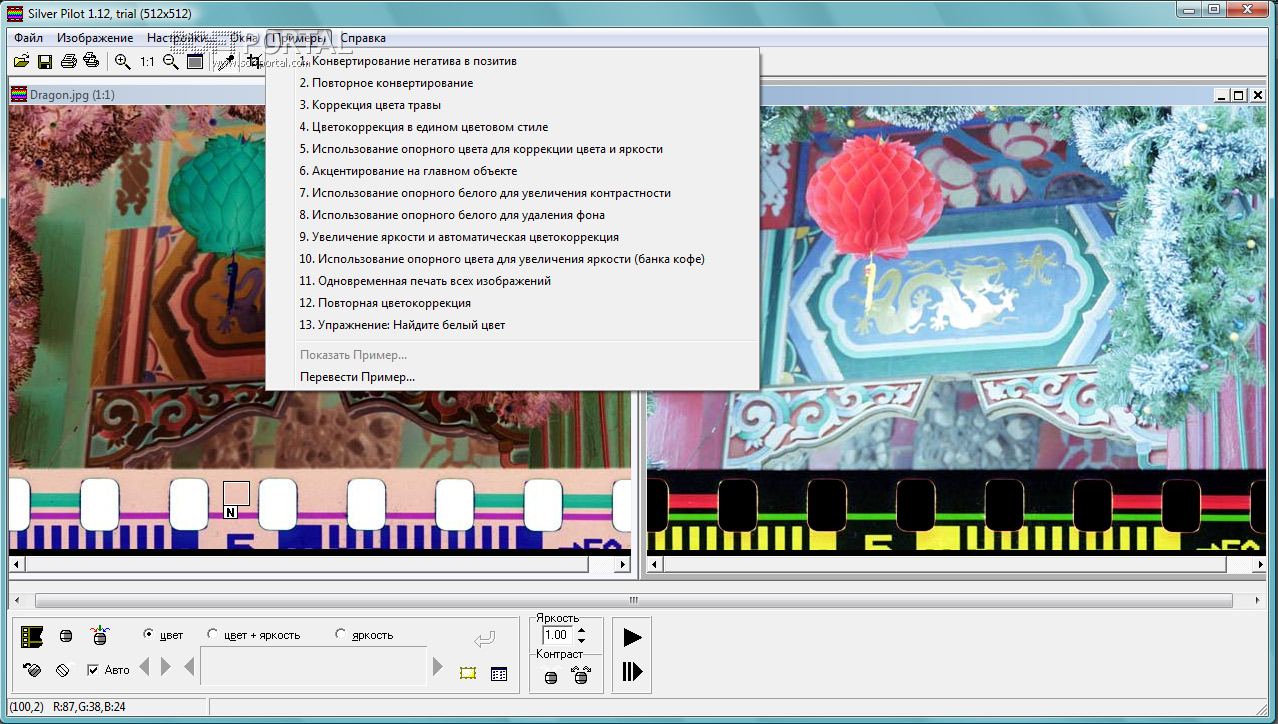Choose '11. Одновременная печать всех изображений'
Screen dimensions: 1278x724
click(x=513, y=281)
